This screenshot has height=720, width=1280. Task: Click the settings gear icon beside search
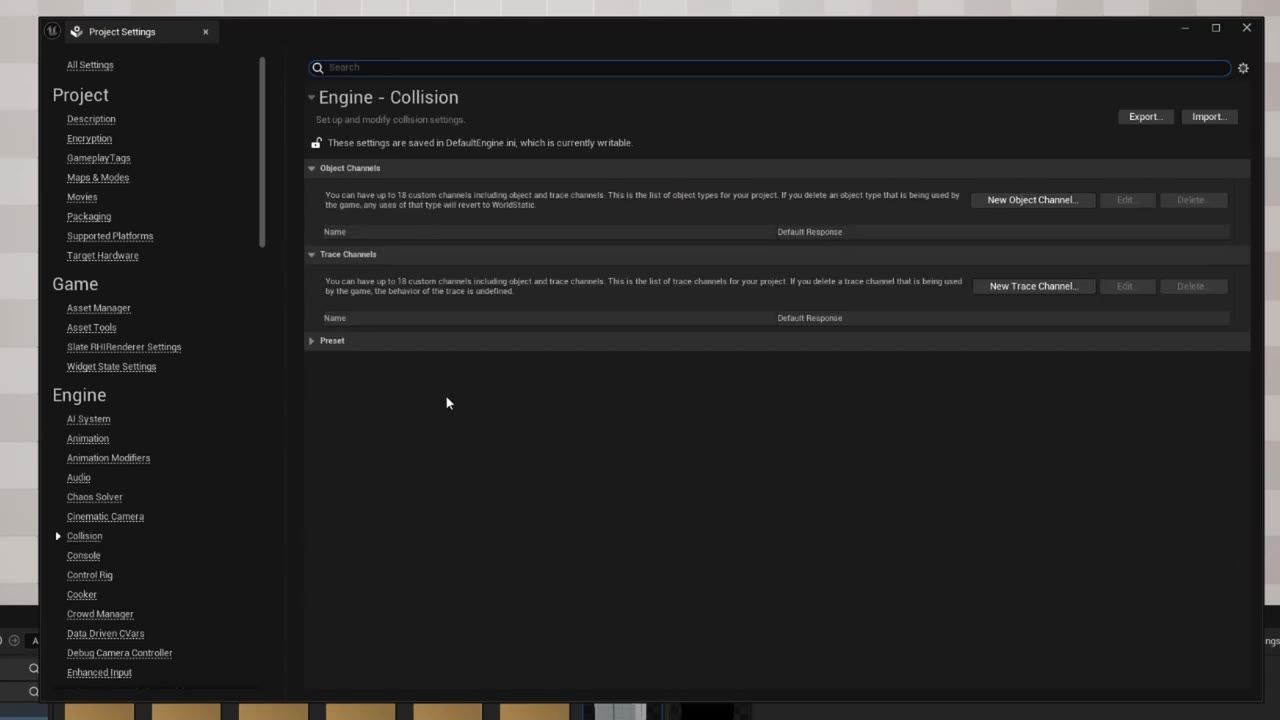(x=1243, y=68)
